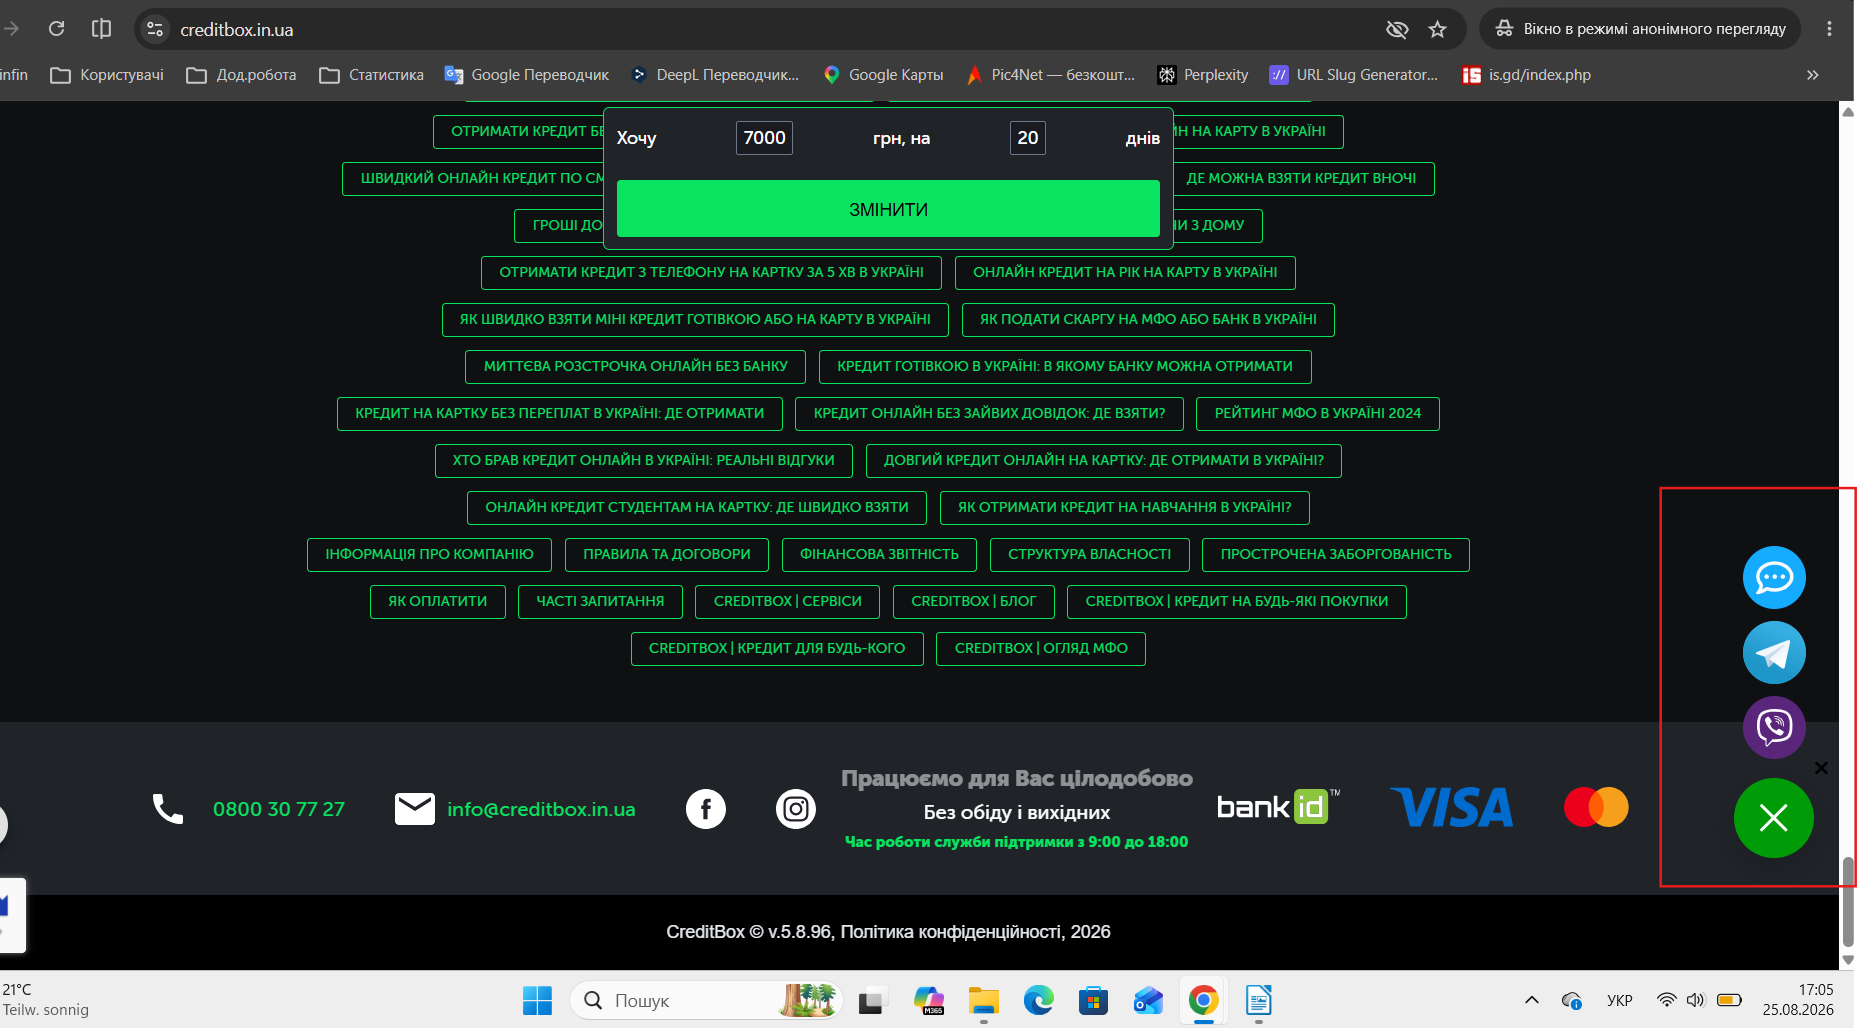Image resolution: width=1857 pixels, height=1028 pixels.
Task: Click the taskbar Пошук search box
Action: (706, 1000)
